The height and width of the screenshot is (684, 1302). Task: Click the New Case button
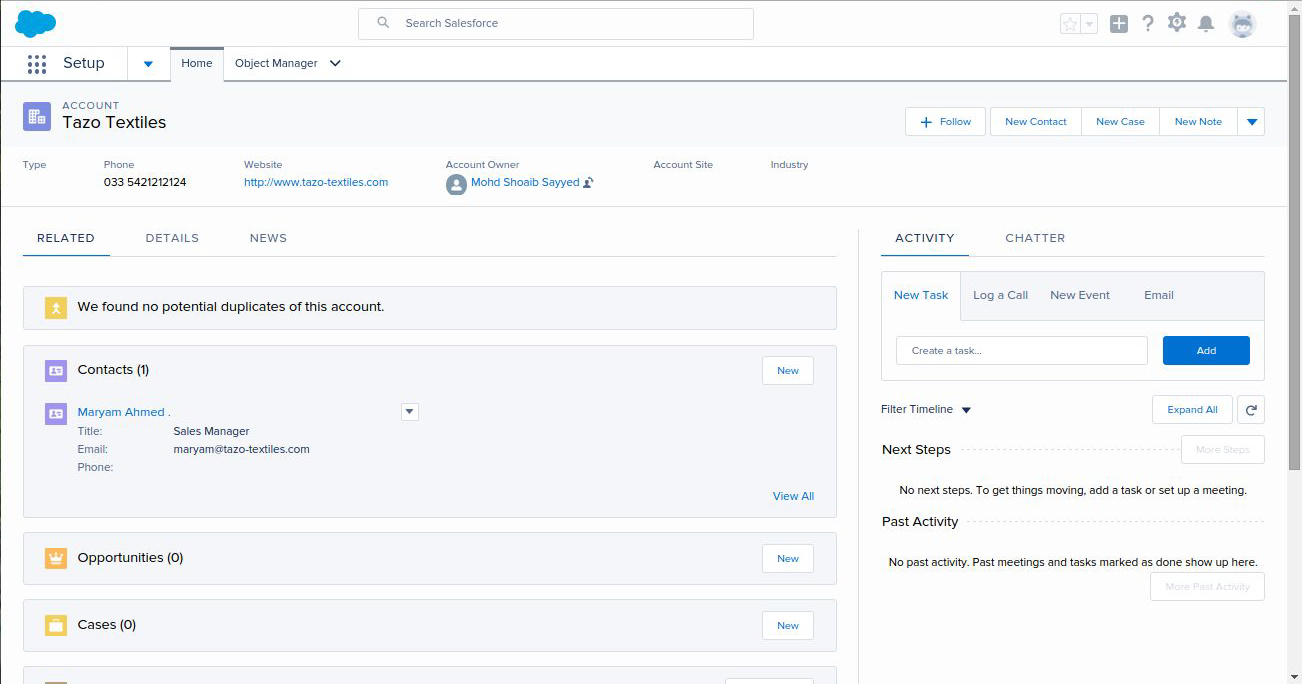click(x=1120, y=122)
